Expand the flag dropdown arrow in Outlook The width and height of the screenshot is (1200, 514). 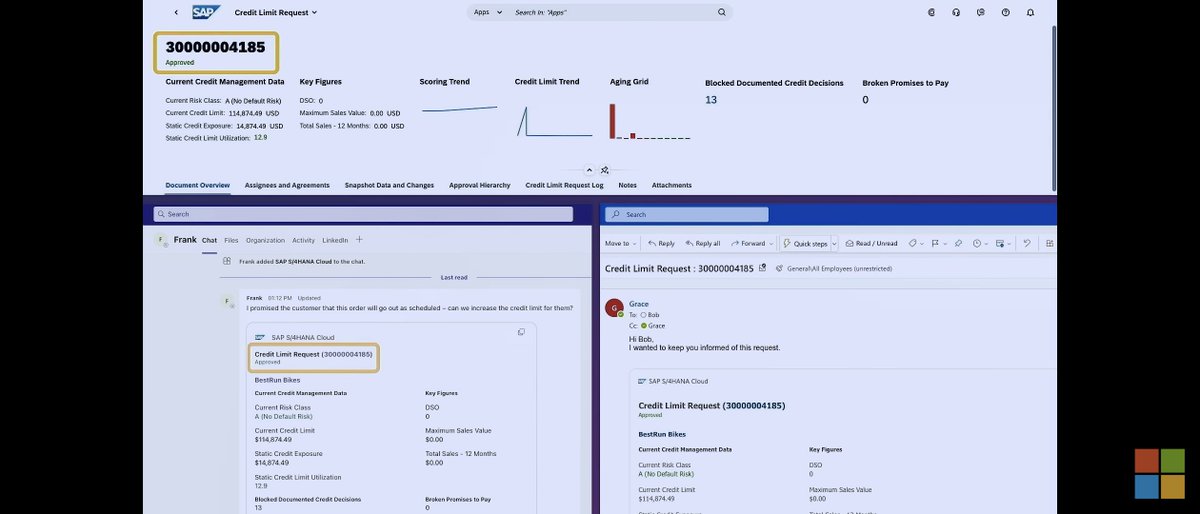tap(945, 244)
